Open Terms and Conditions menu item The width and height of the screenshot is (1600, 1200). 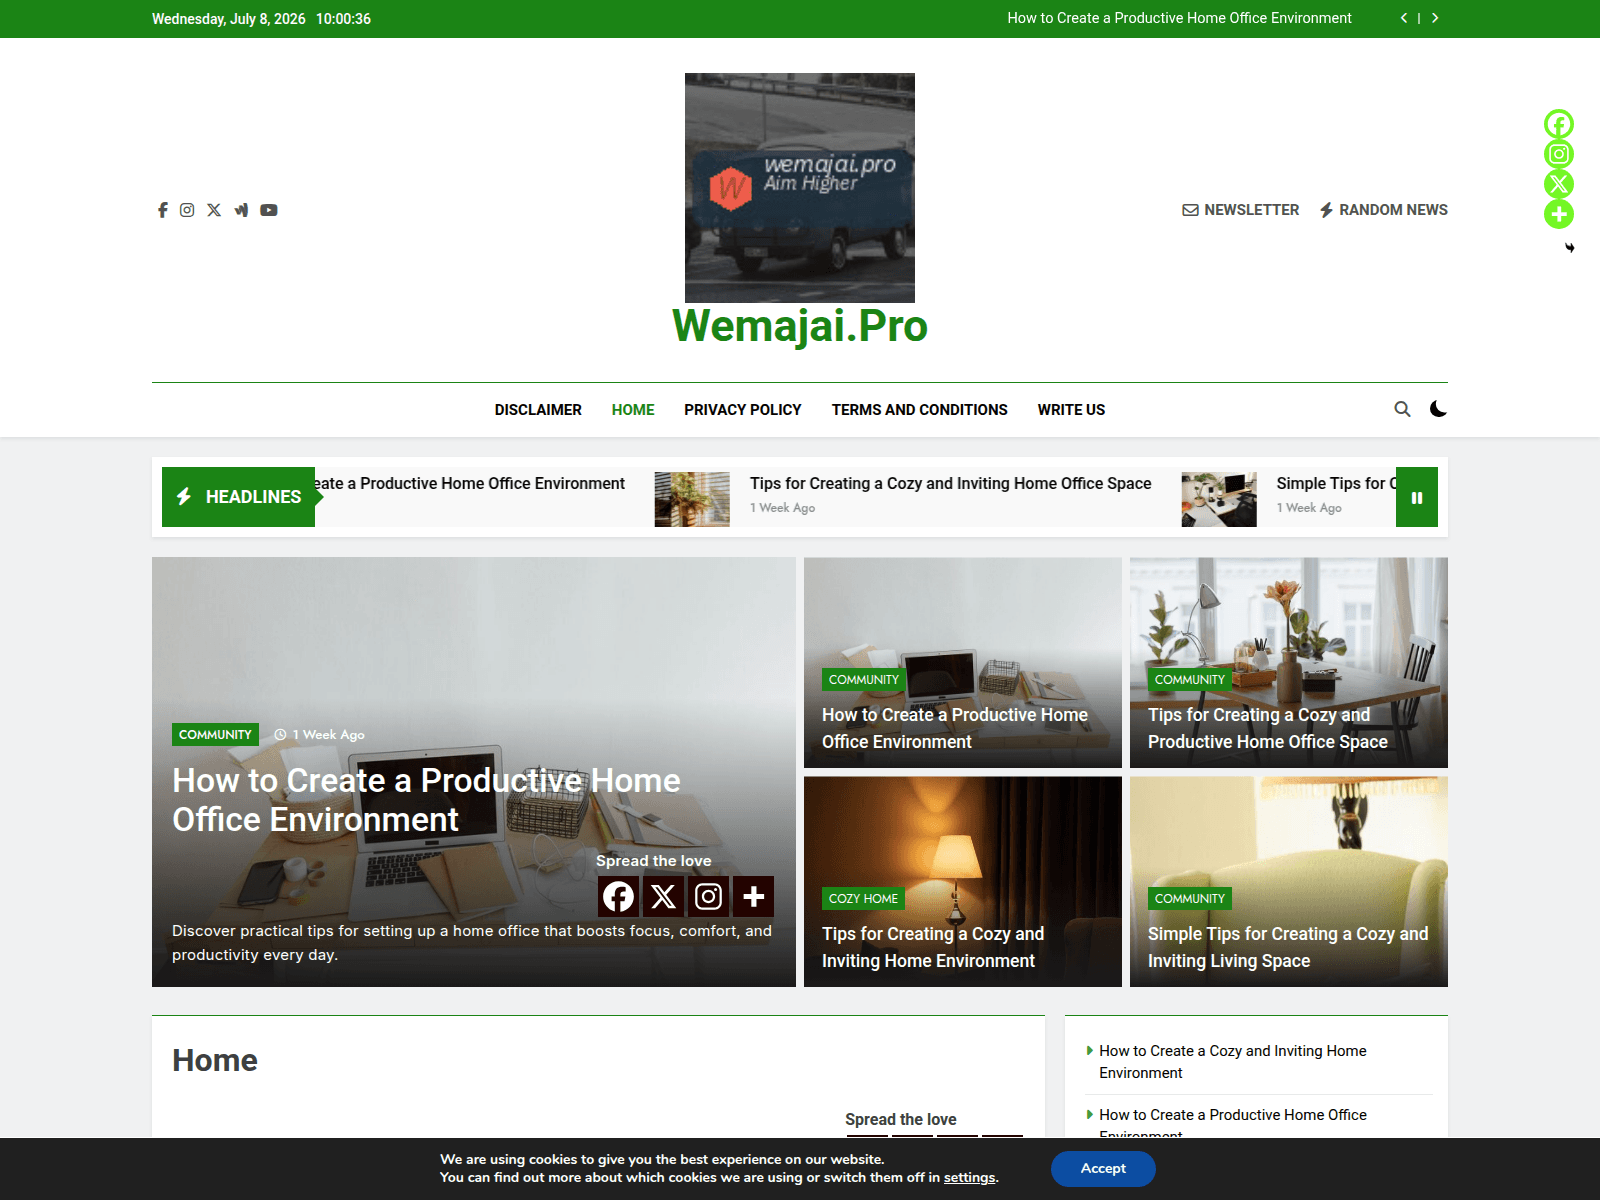920,410
